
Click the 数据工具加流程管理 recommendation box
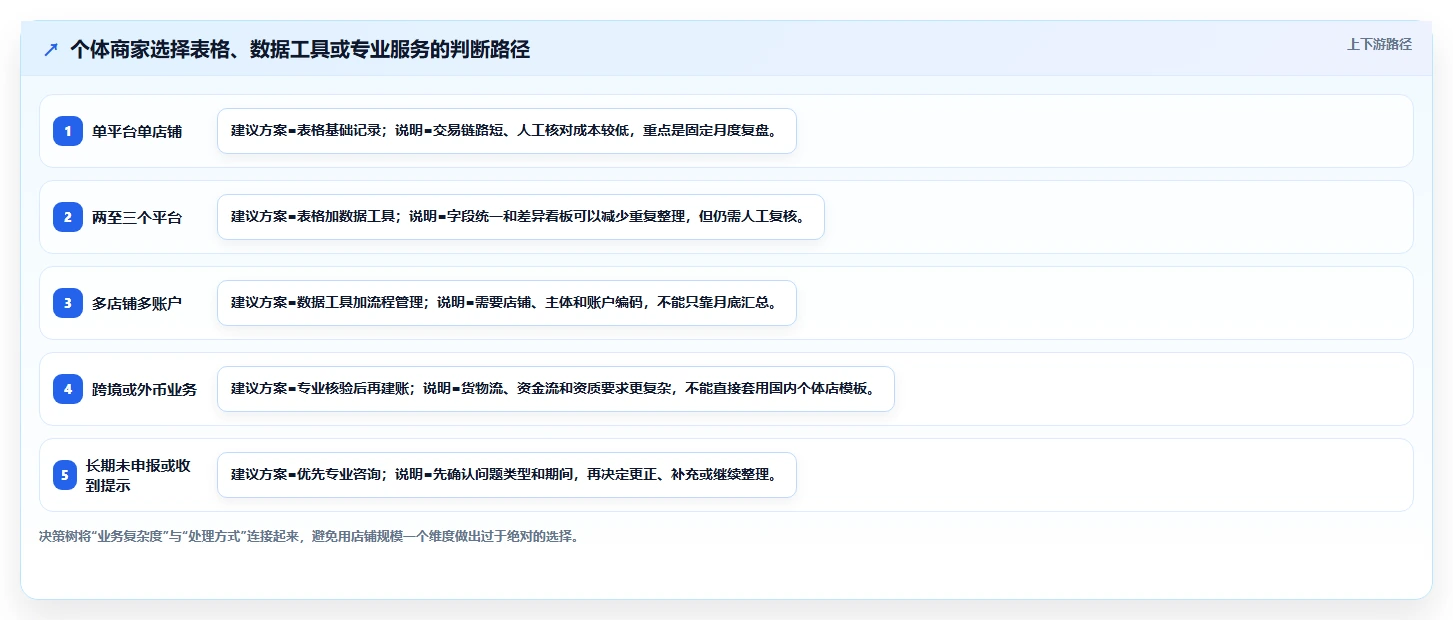coord(507,303)
